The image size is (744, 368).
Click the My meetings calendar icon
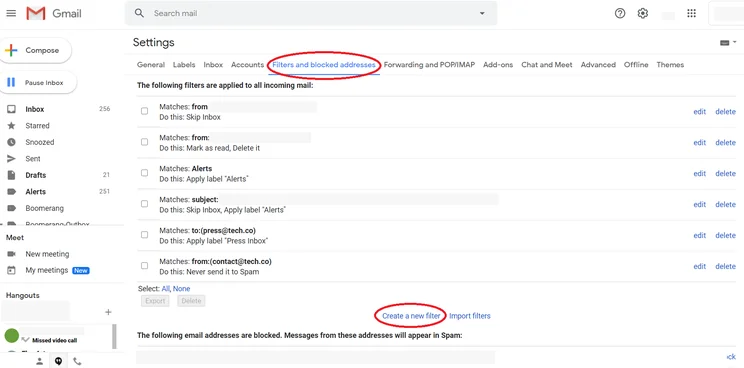pos(11,270)
